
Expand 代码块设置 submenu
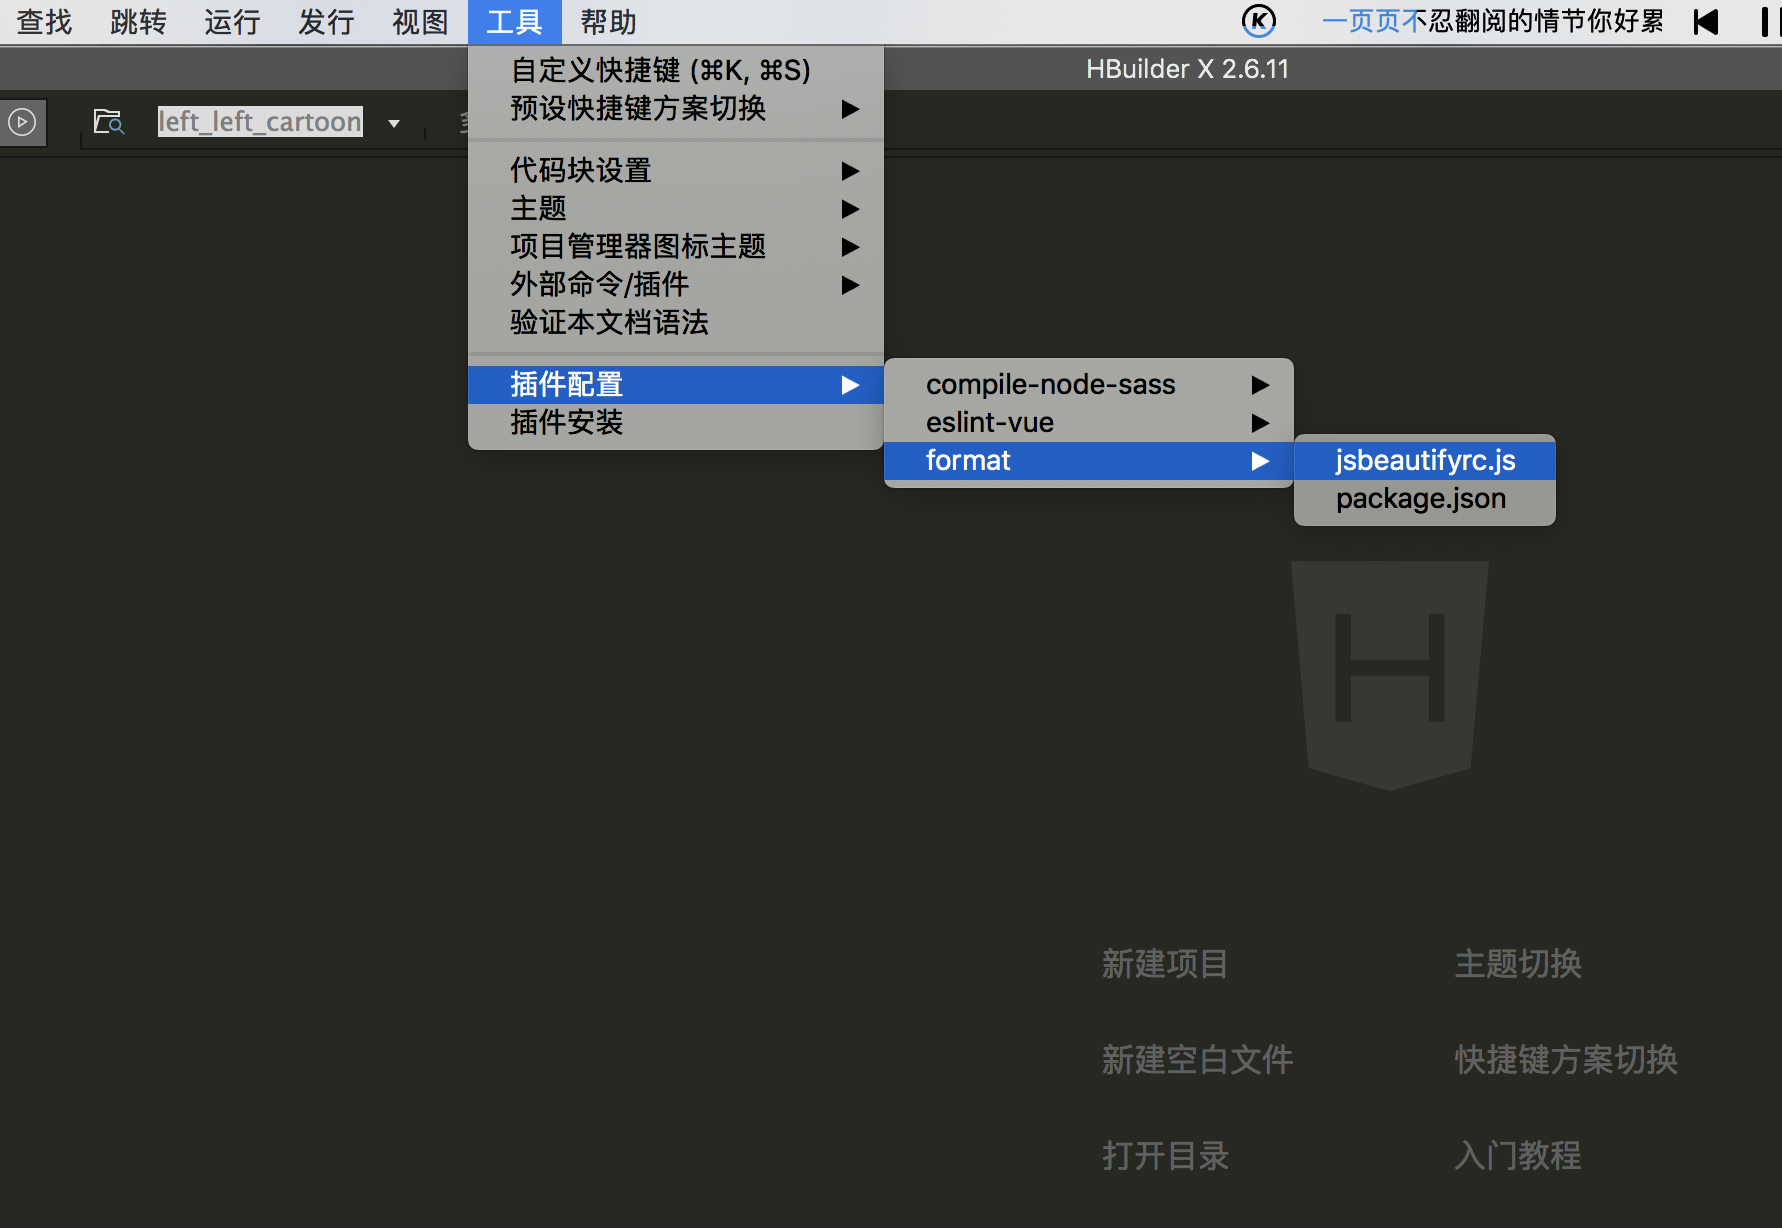[676, 170]
